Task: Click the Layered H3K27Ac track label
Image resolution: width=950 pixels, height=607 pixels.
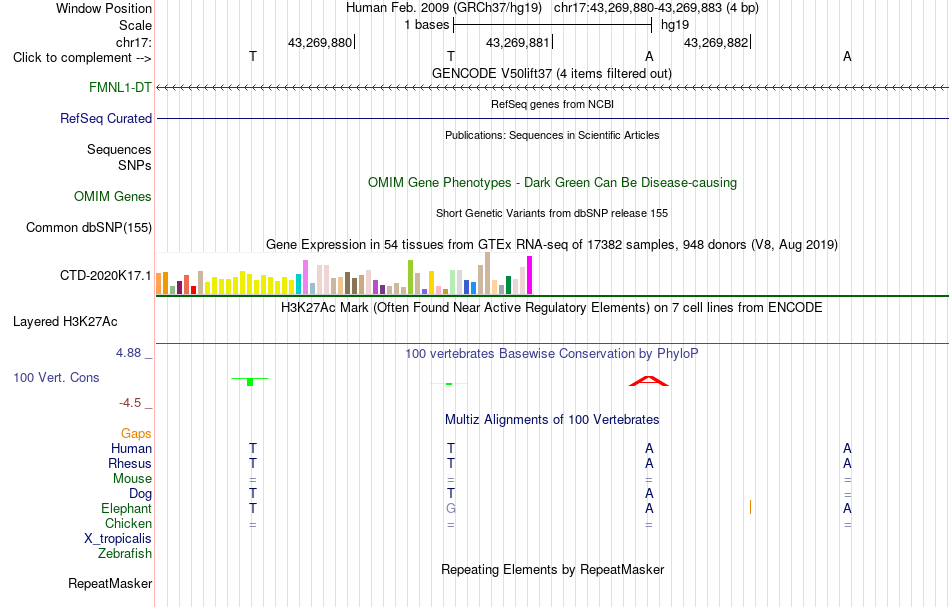Action: click(x=65, y=322)
